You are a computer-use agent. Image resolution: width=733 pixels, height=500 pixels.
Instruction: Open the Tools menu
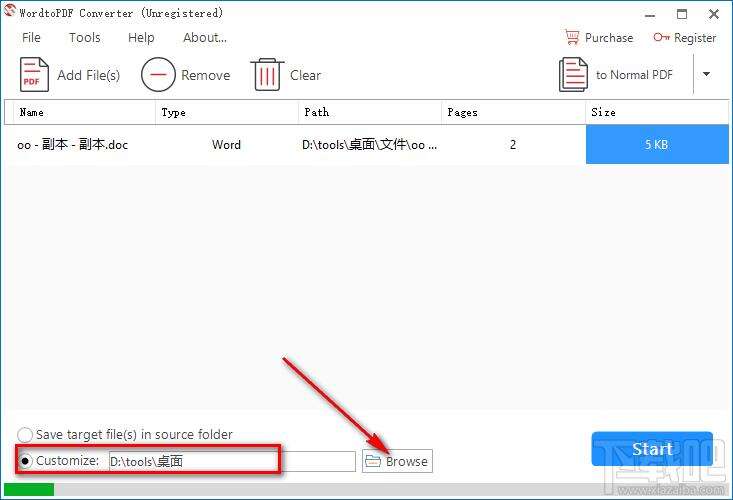coord(85,37)
